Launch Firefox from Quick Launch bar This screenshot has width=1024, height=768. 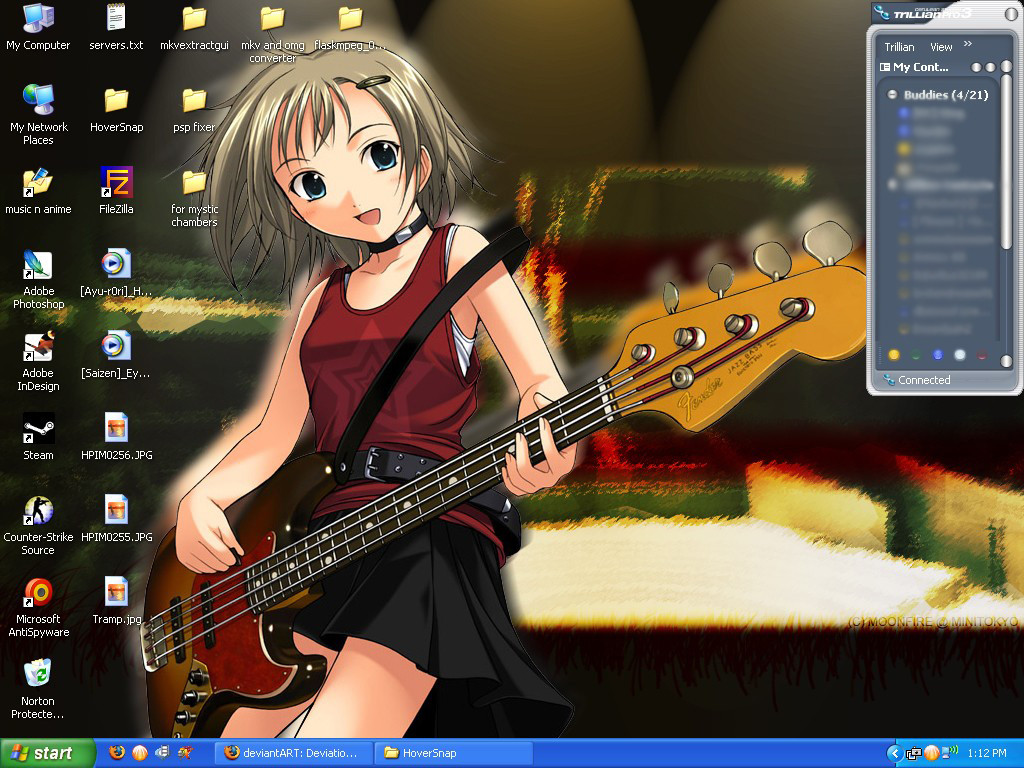(x=117, y=753)
